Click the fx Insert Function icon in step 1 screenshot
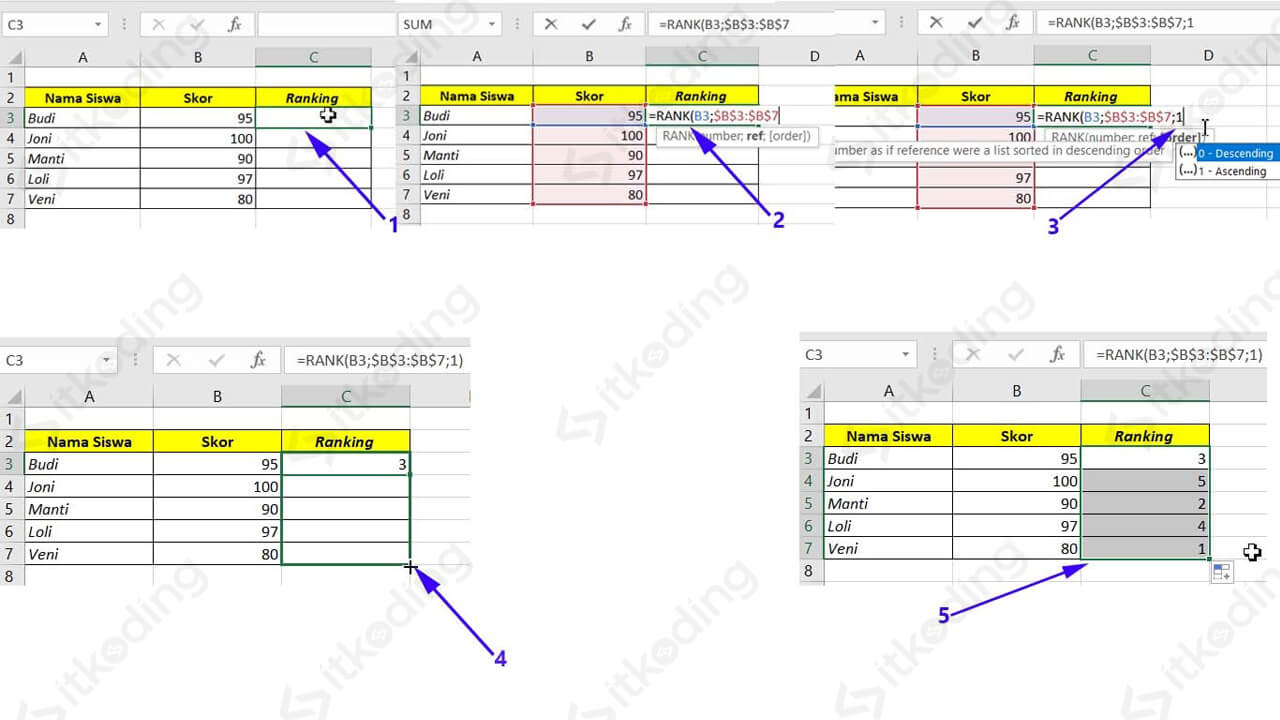 click(x=235, y=24)
